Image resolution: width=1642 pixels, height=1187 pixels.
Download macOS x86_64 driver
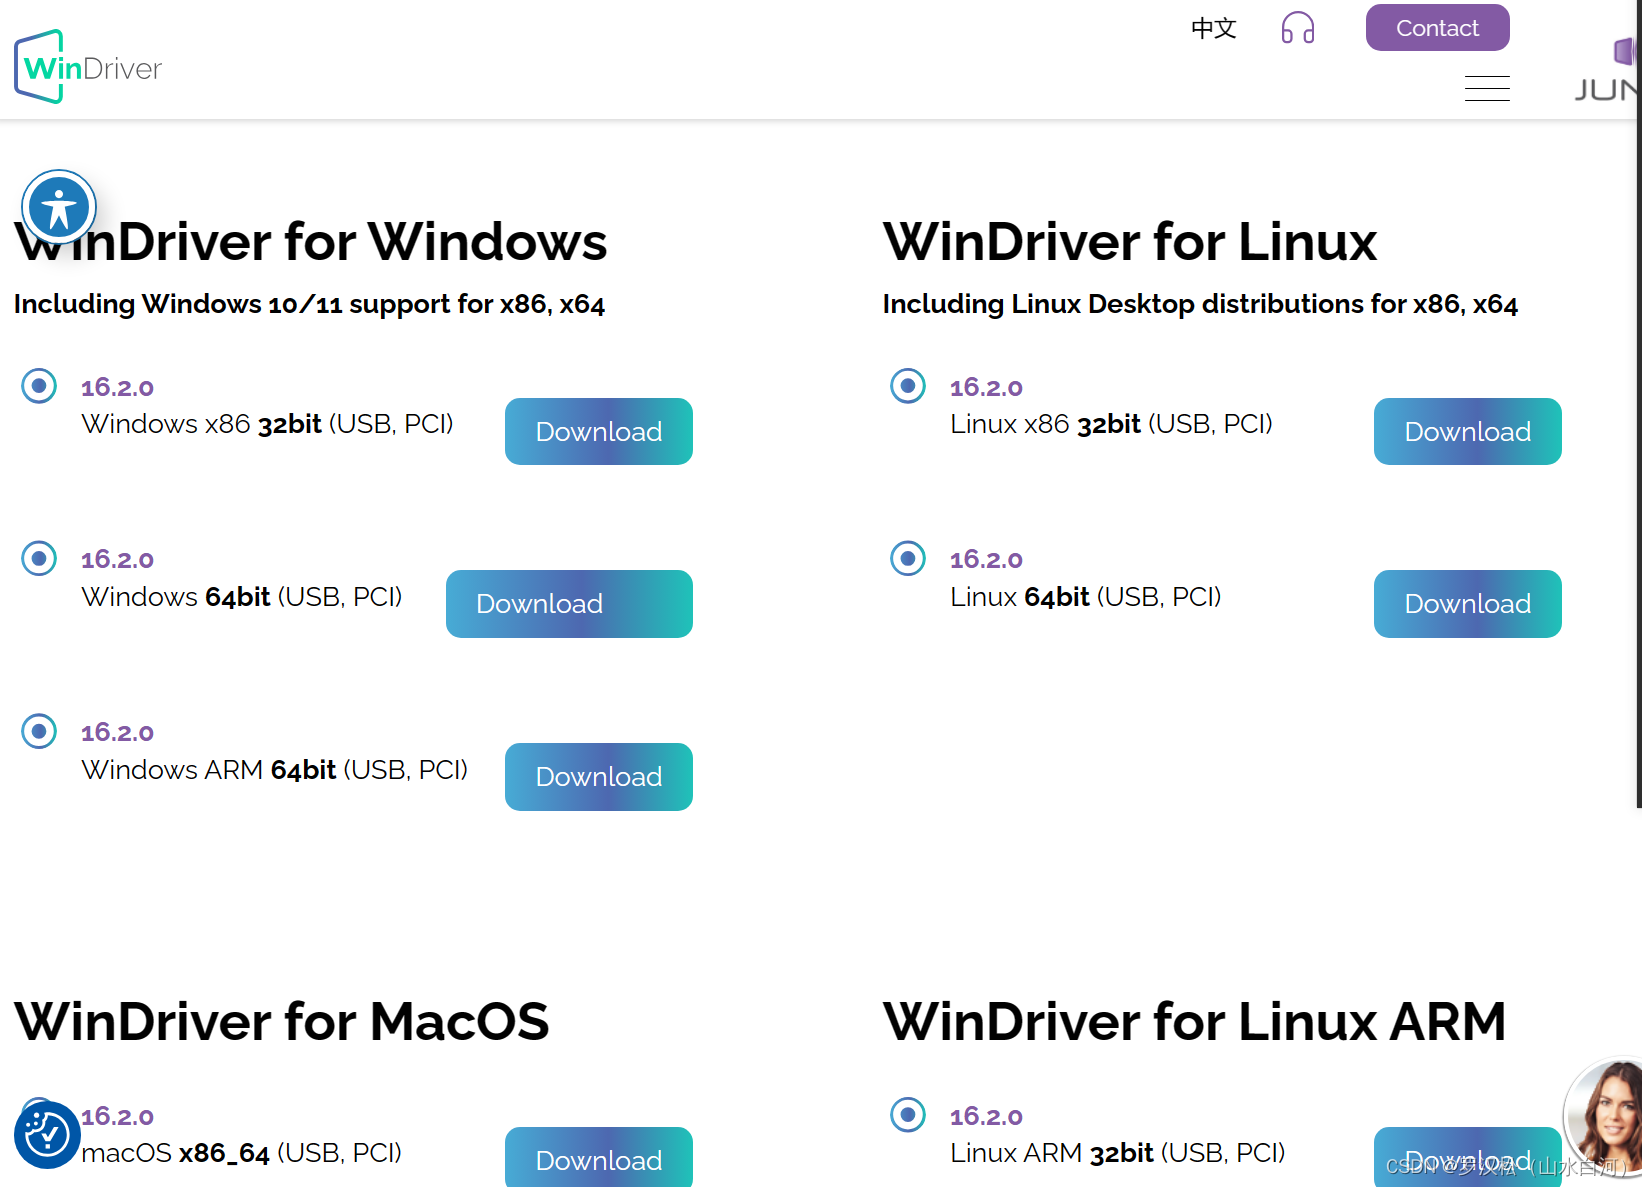point(598,1158)
